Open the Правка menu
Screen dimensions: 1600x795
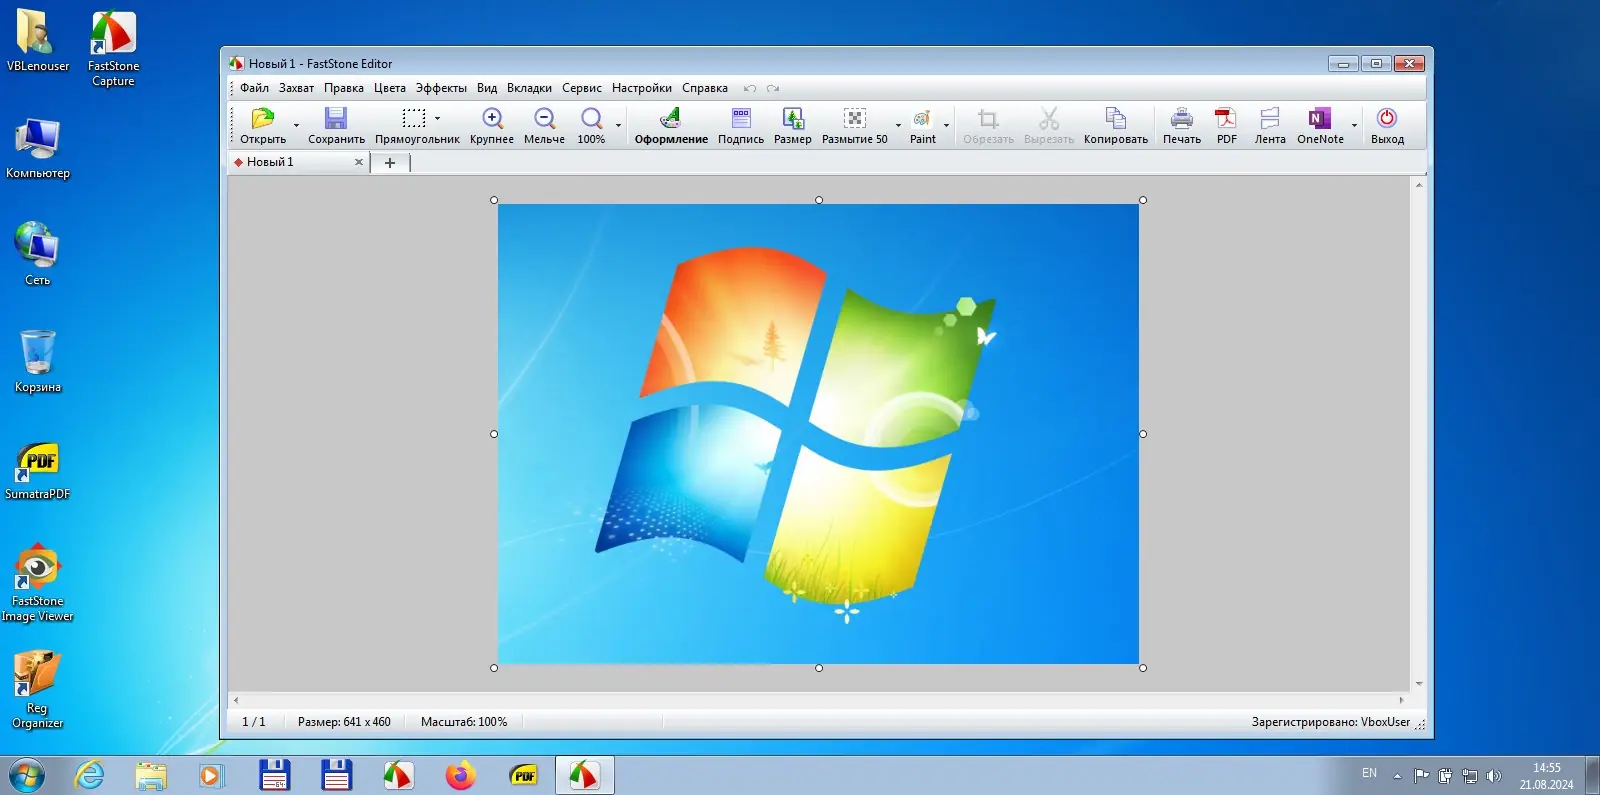344,88
